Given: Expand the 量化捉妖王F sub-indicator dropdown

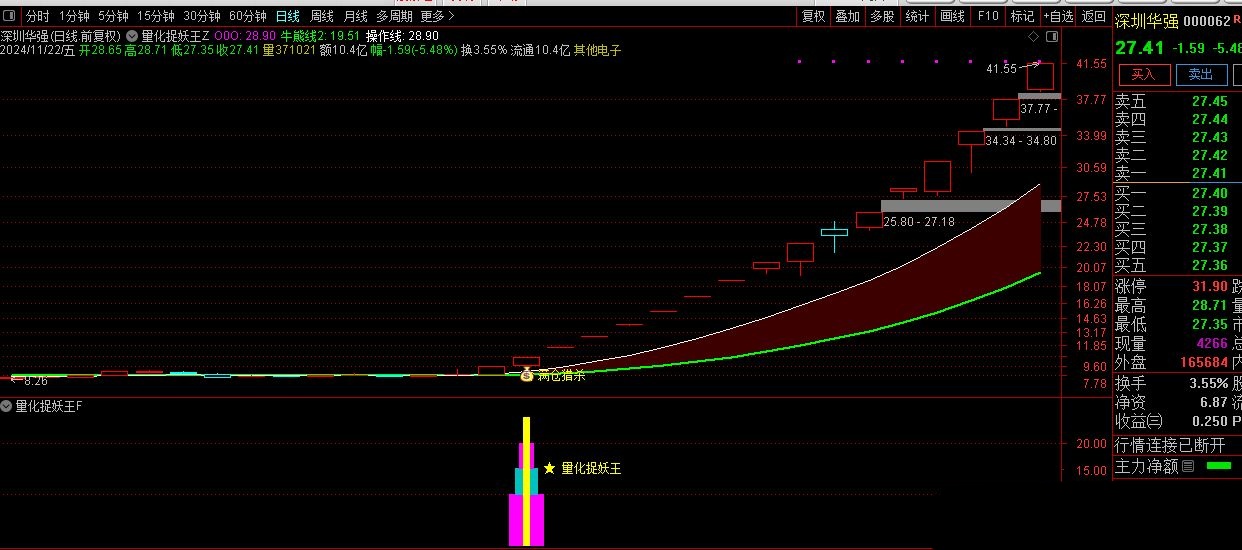Looking at the screenshot, I should click(x=7, y=406).
